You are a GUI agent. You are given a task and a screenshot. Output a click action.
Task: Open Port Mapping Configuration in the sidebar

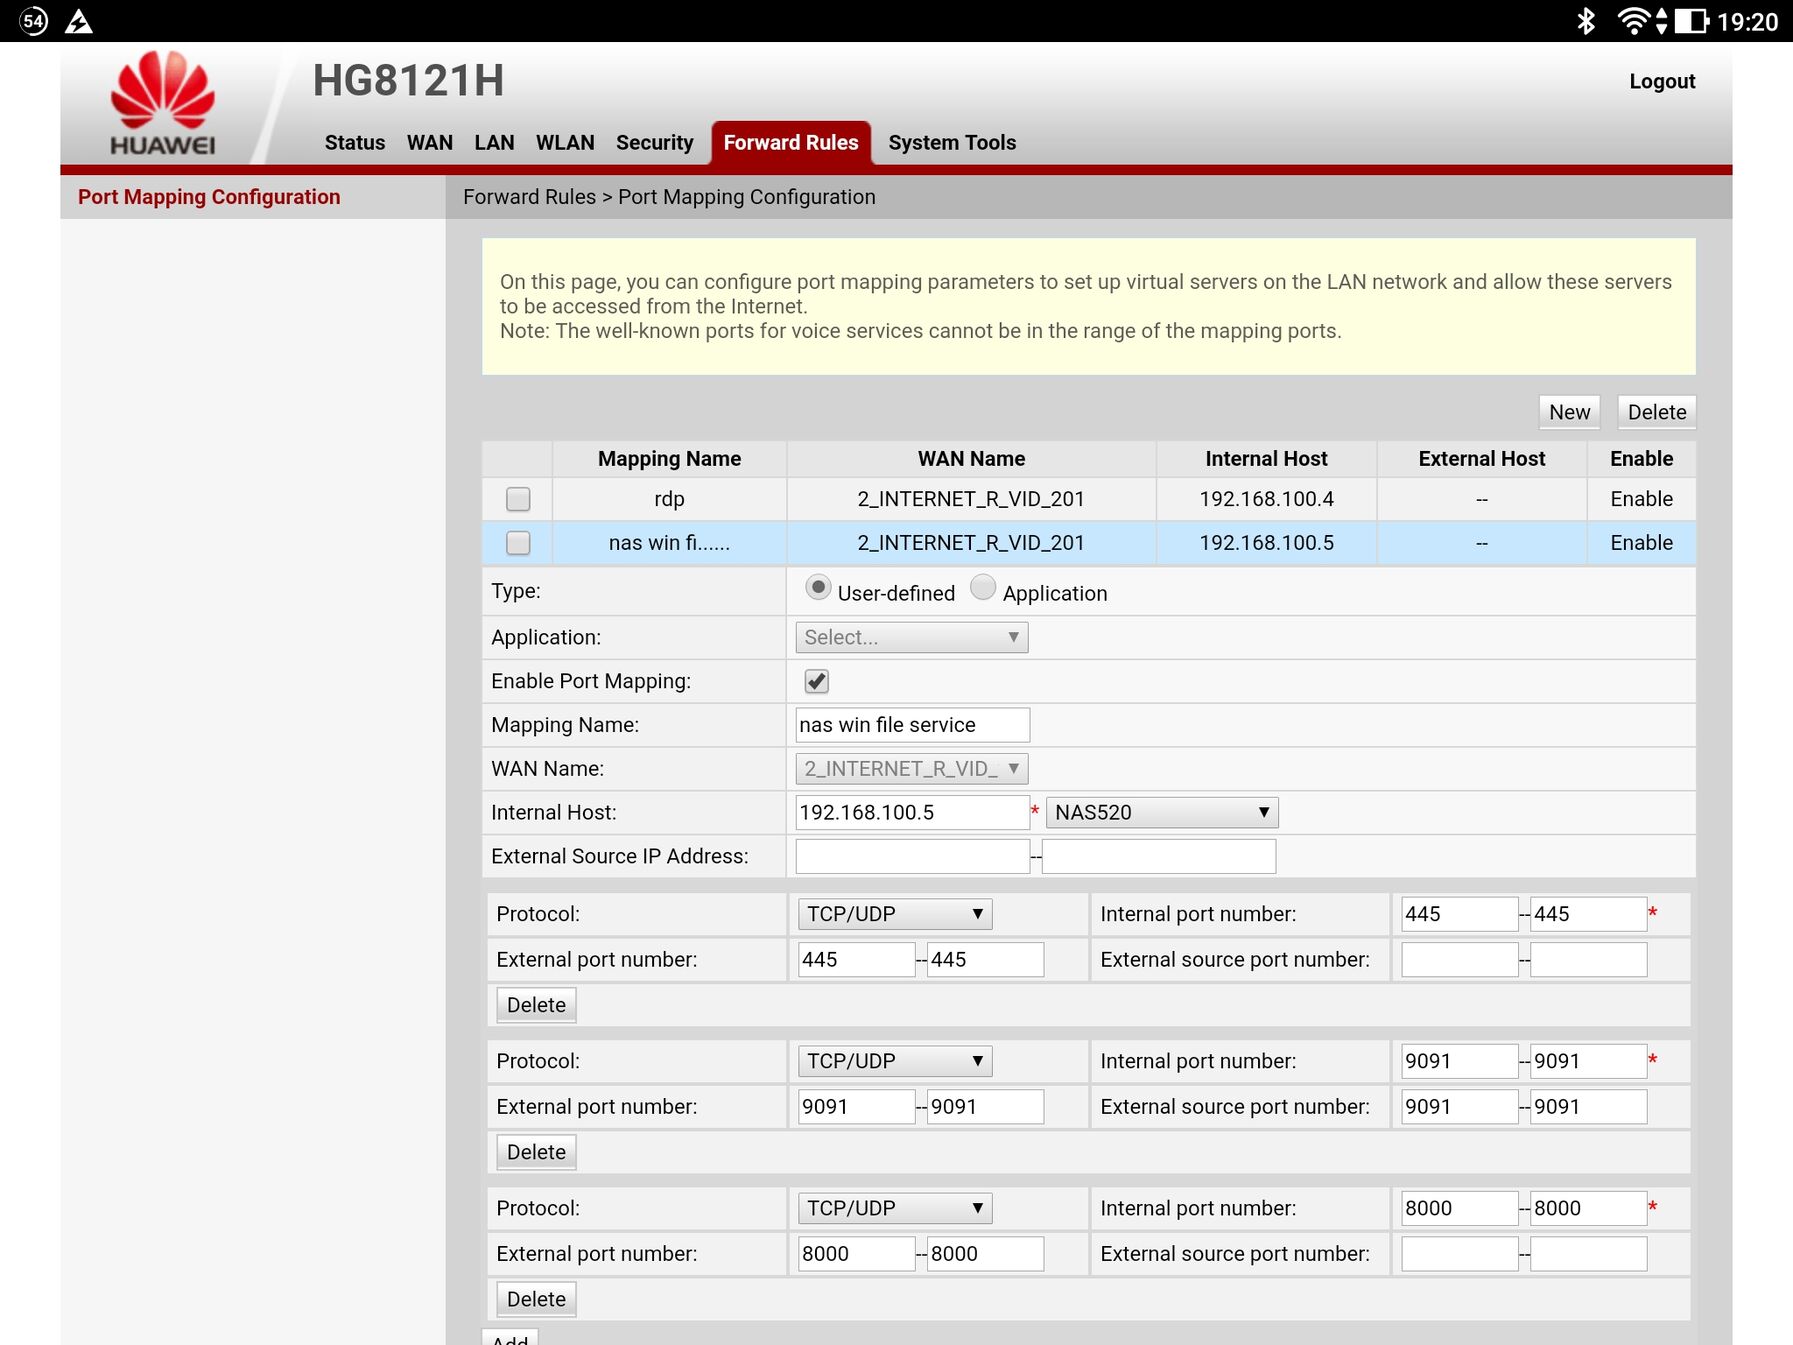click(209, 197)
